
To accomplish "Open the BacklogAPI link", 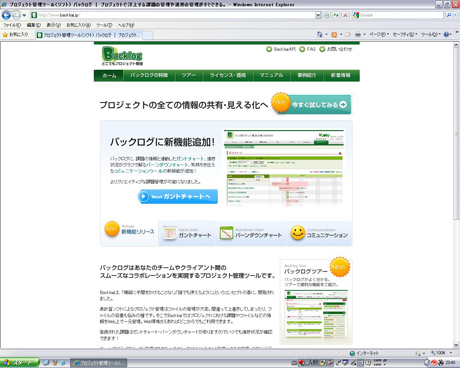I will pyautogui.click(x=281, y=49).
